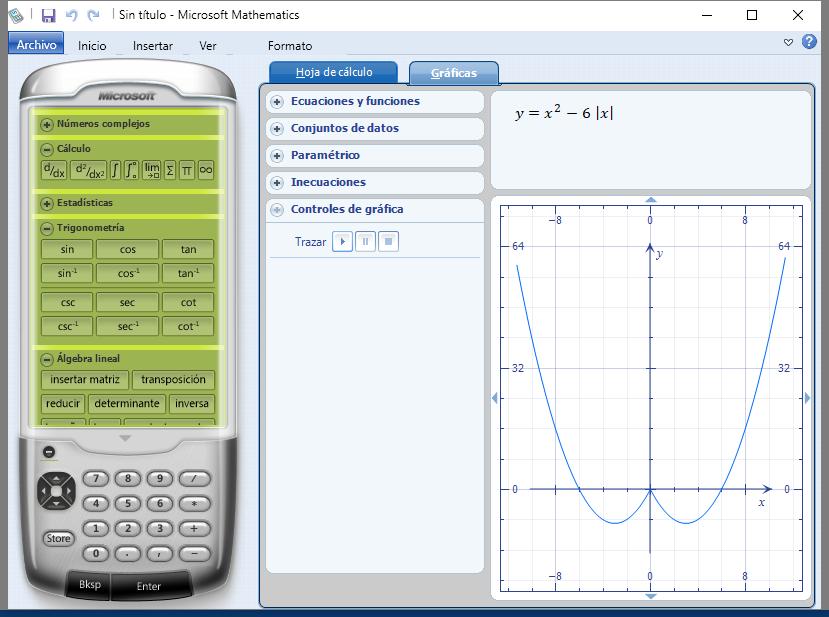The height and width of the screenshot is (617, 829).
Task: Click the Enter key on calculator
Action: coord(149,586)
